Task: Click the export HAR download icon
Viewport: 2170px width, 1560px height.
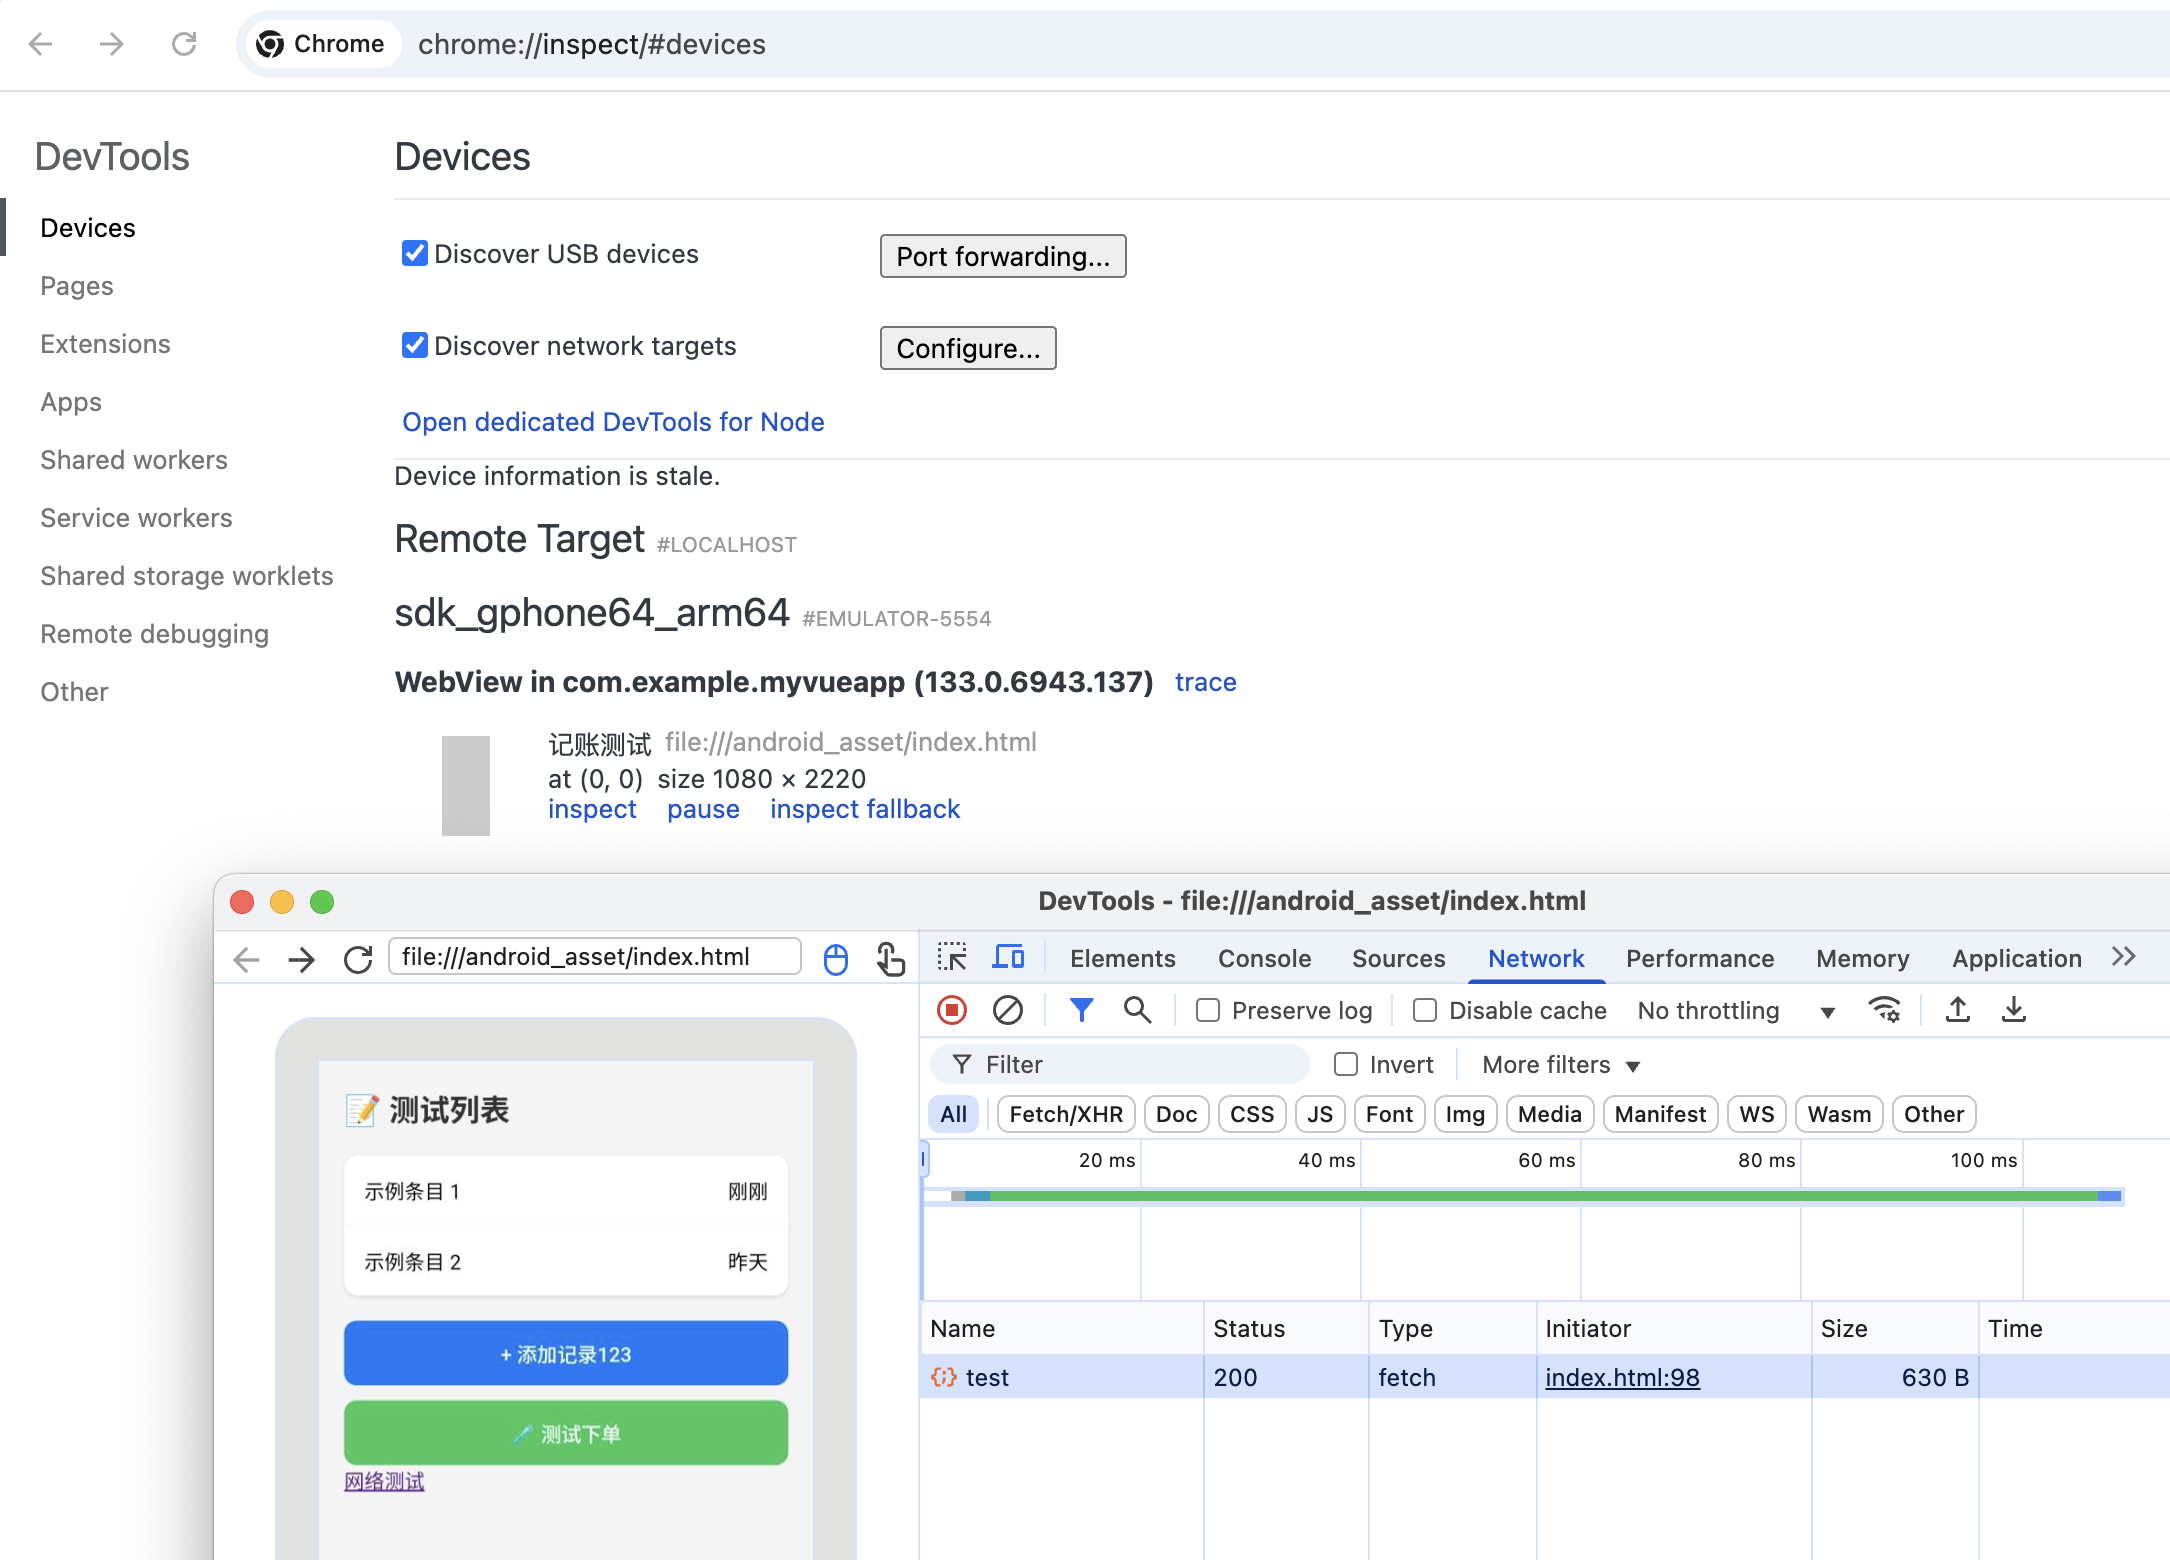Action: pyautogui.click(x=2014, y=1010)
